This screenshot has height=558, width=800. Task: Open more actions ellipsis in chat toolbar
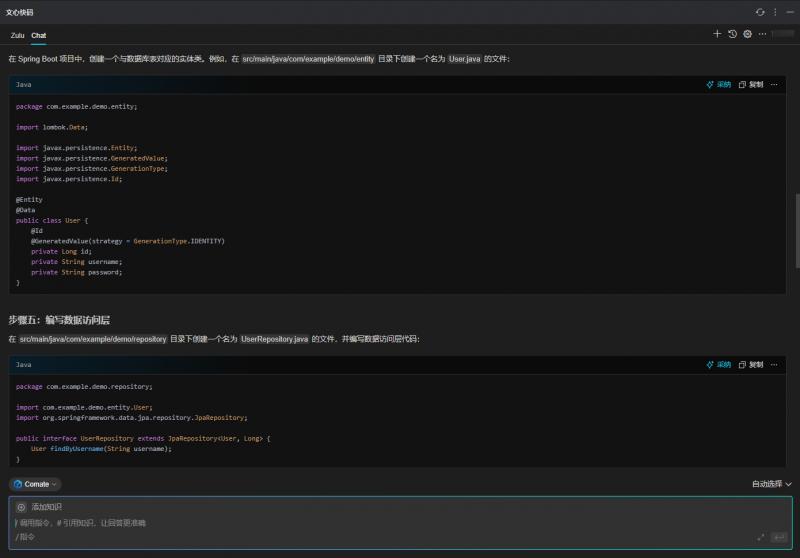(764, 34)
